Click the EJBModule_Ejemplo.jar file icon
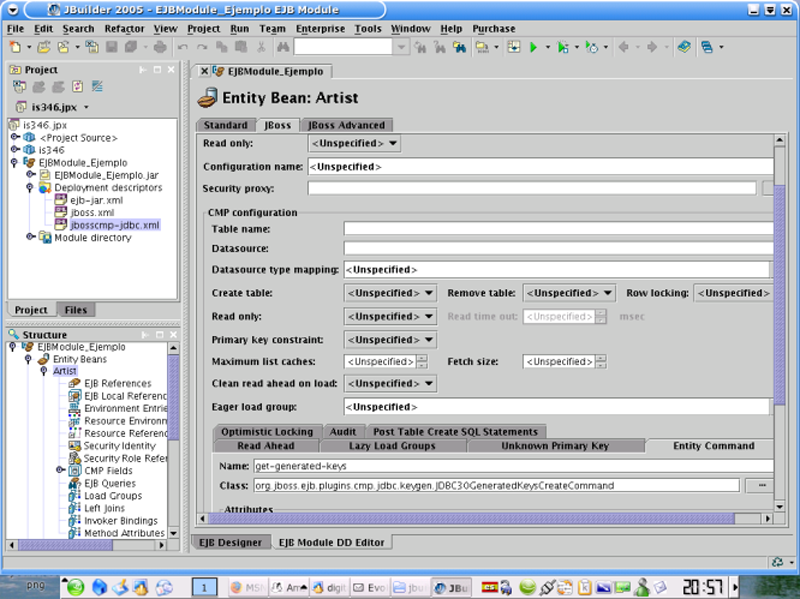Viewport: 800px width, 599px height. click(45, 175)
